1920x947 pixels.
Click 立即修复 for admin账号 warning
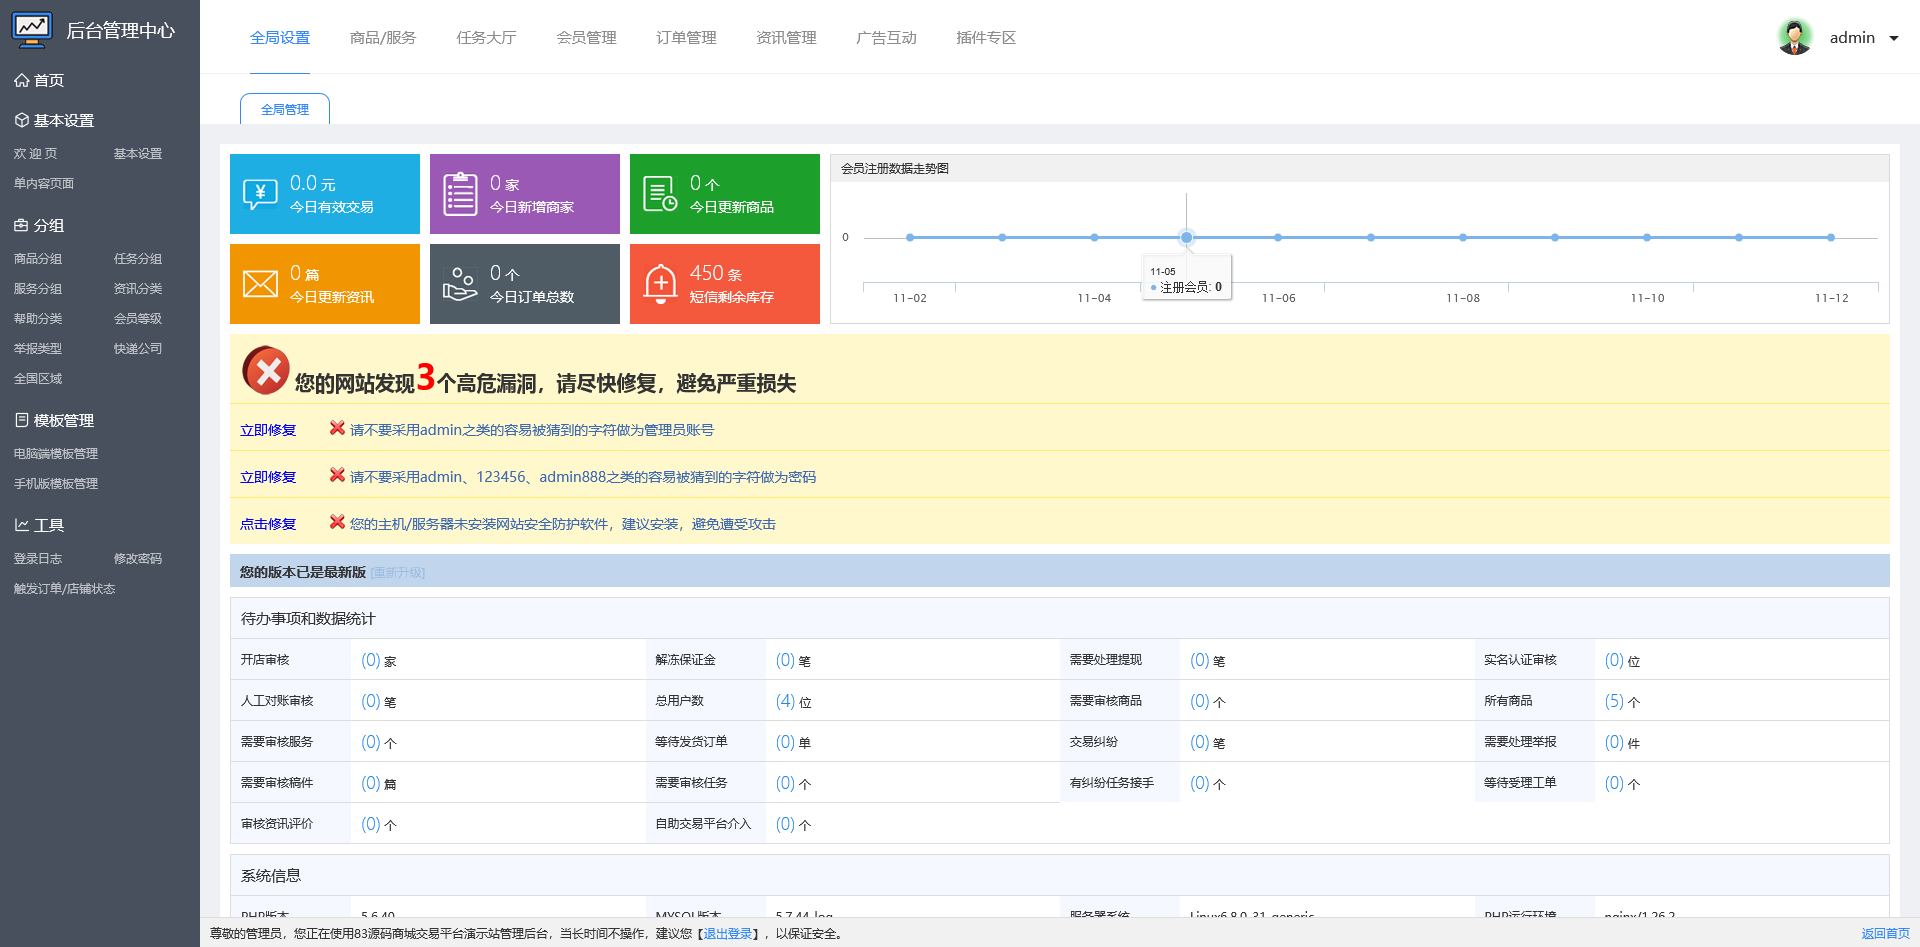[268, 430]
